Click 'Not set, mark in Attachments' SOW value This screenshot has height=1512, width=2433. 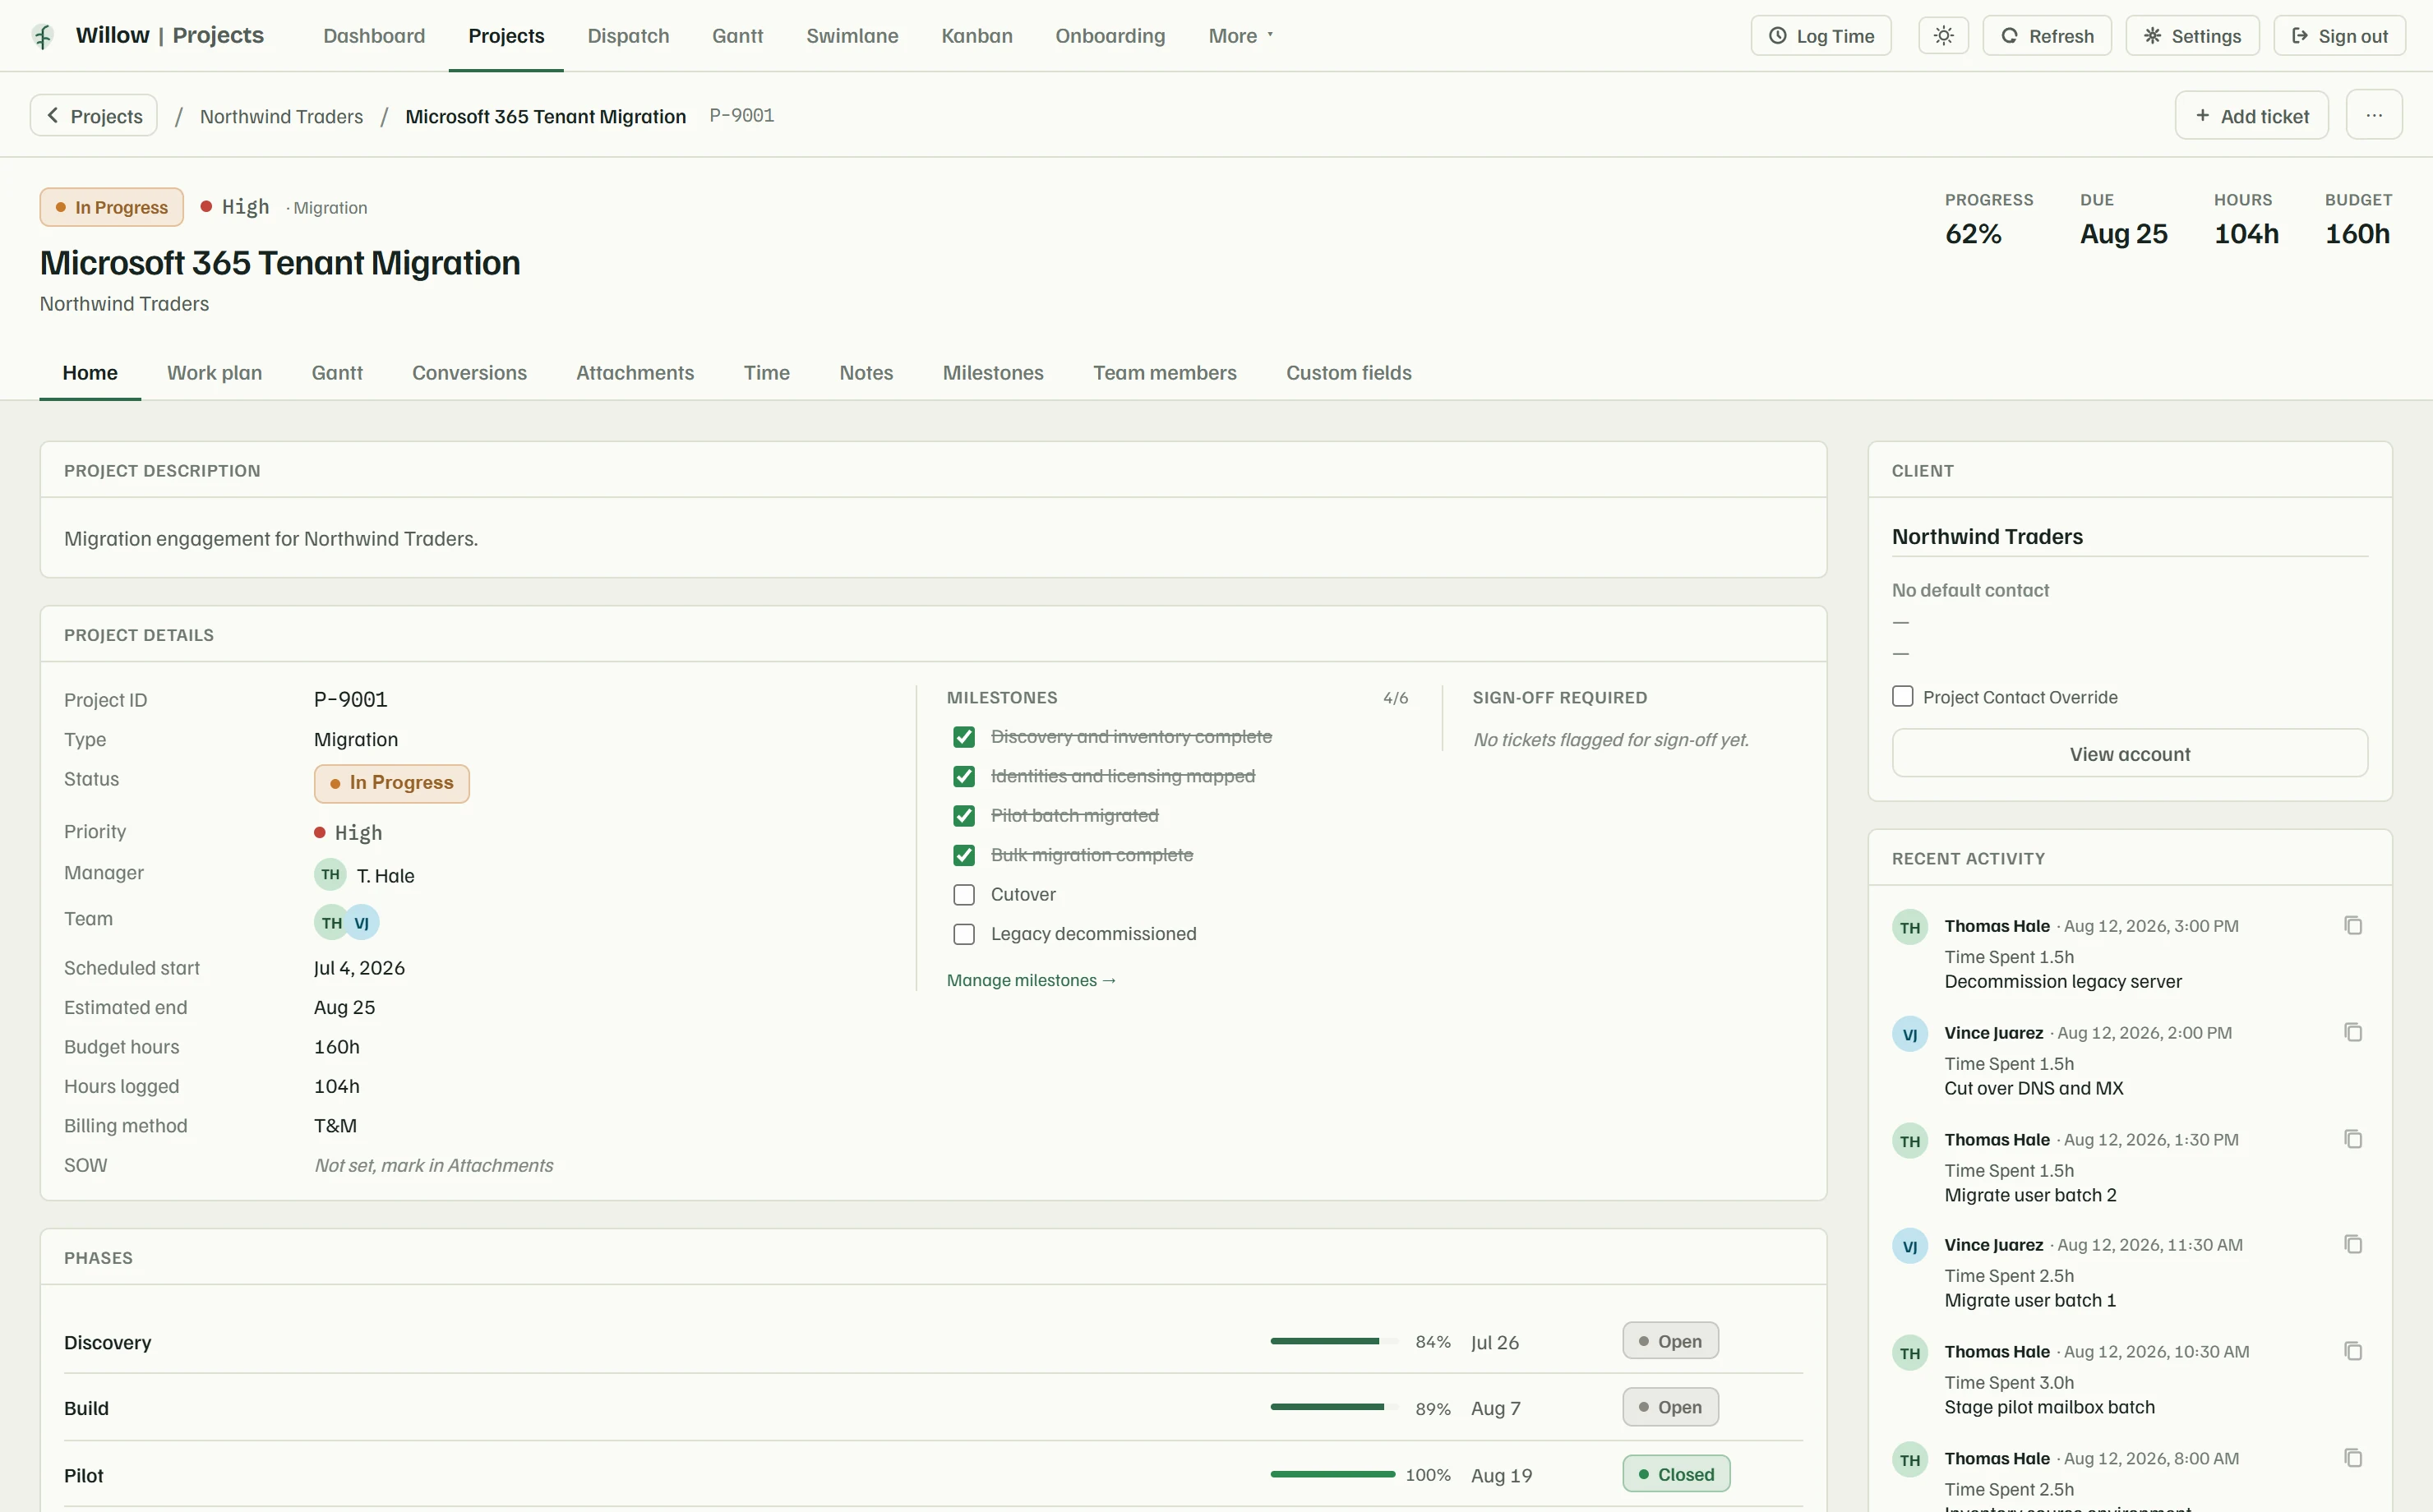pyautogui.click(x=433, y=1166)
